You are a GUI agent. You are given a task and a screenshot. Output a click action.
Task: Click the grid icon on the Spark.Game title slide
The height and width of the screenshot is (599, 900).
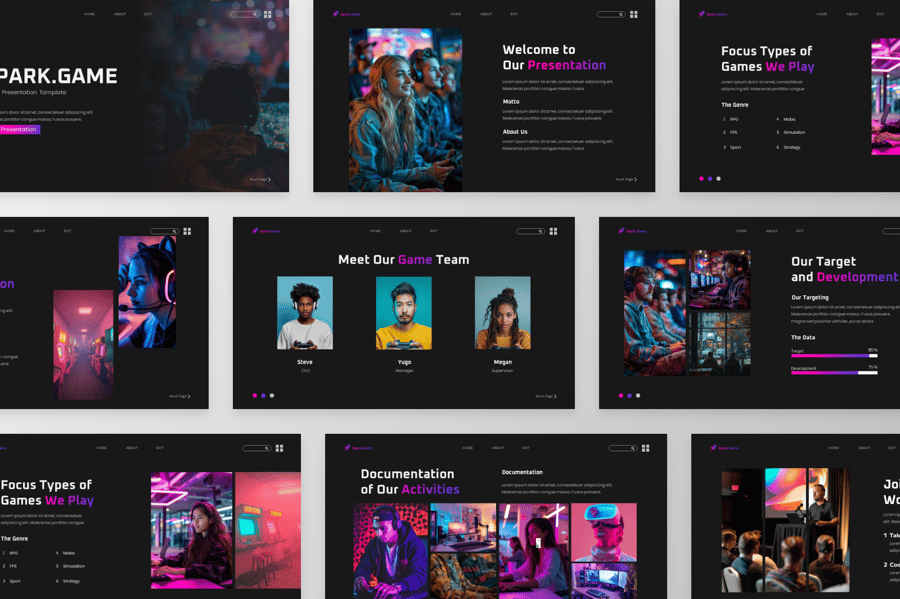click(267, 14)
